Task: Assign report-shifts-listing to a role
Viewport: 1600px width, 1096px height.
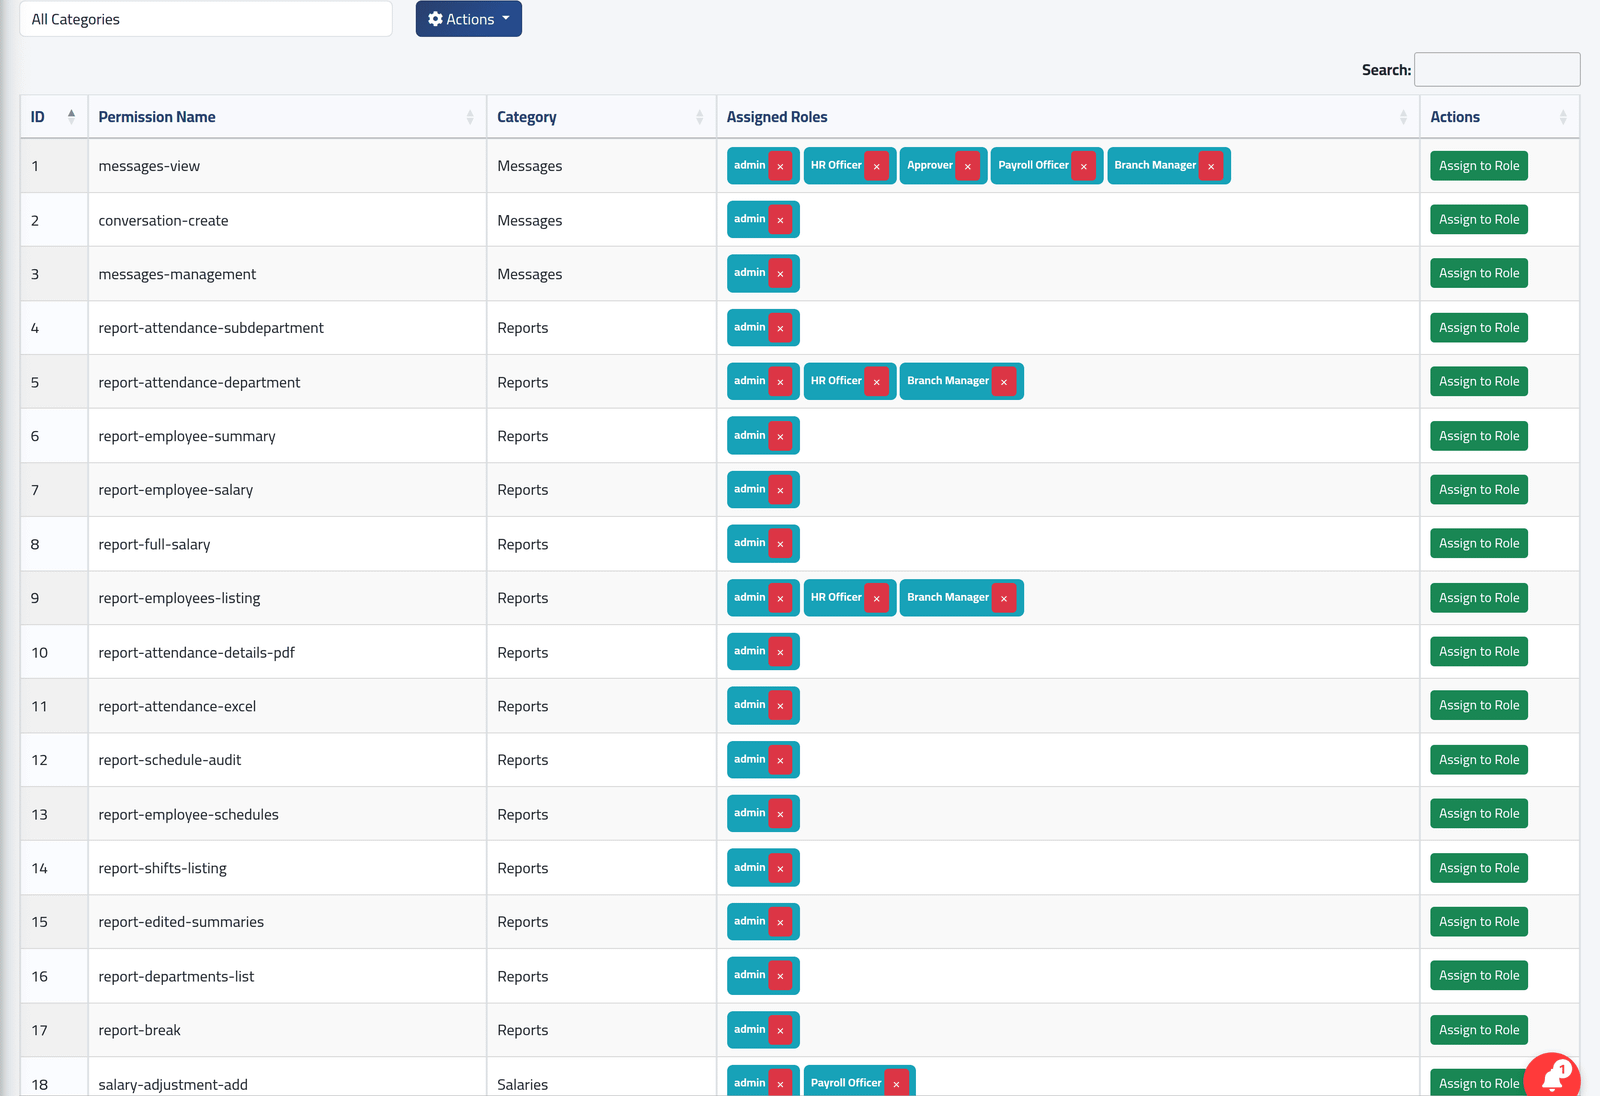Action: tap(1479, 868)
